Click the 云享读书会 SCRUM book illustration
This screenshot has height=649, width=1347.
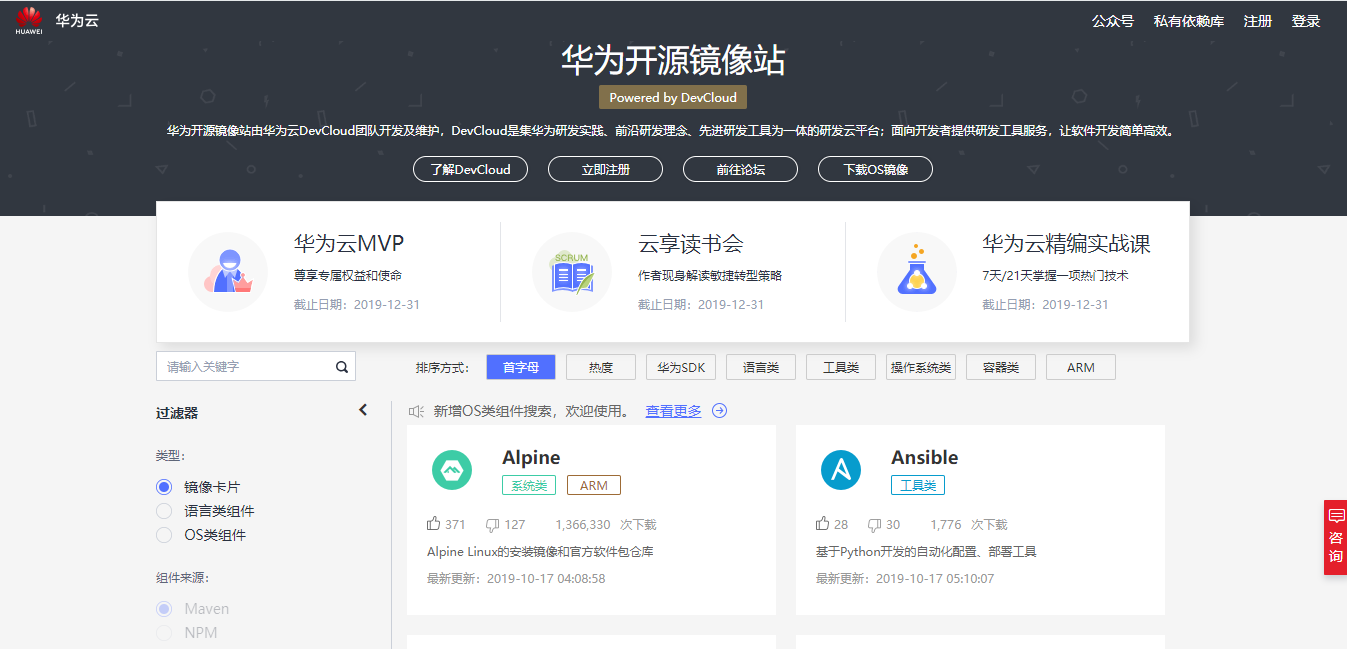(x=572, y=272)
